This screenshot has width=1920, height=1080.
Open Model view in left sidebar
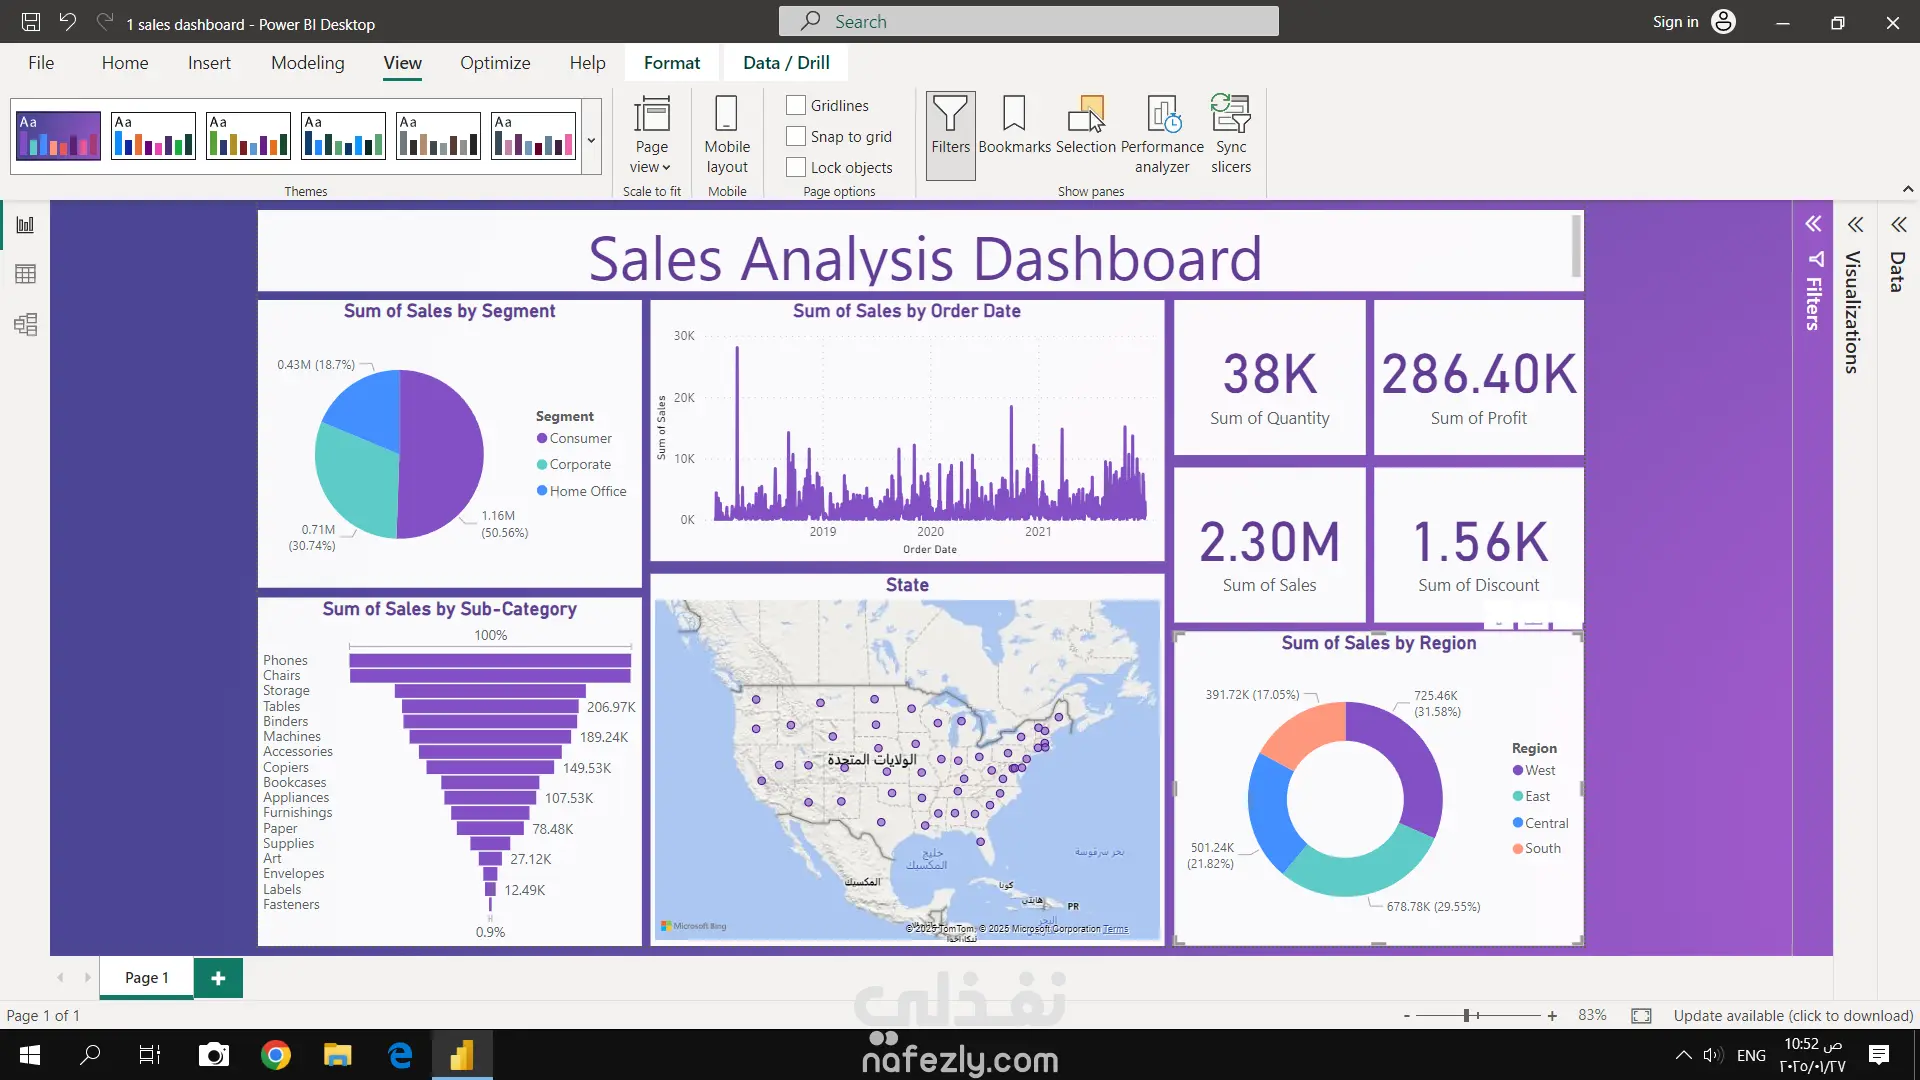pyautogui.click(x=25, y=324)
